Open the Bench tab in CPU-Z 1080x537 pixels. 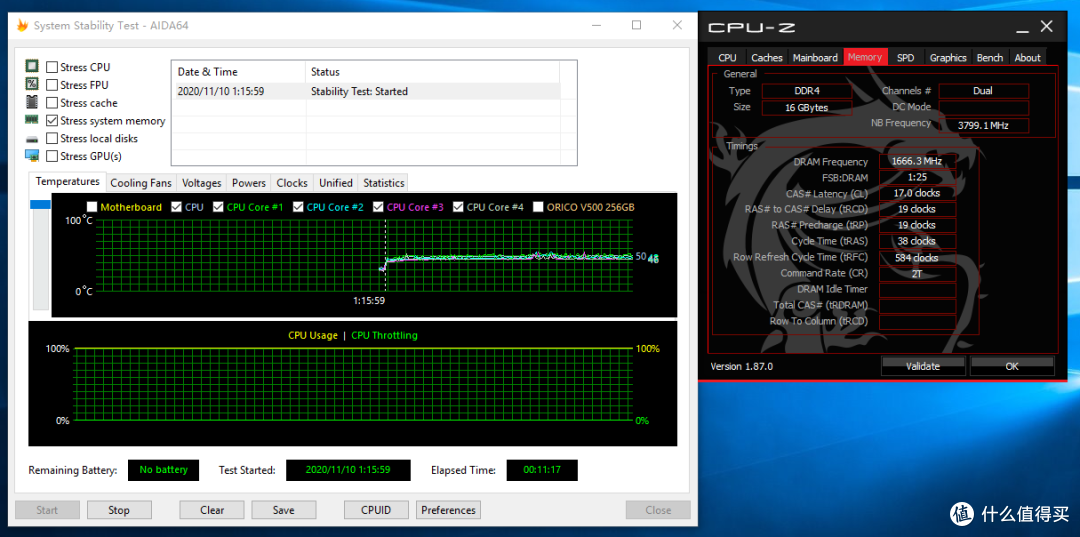[990, 58]
